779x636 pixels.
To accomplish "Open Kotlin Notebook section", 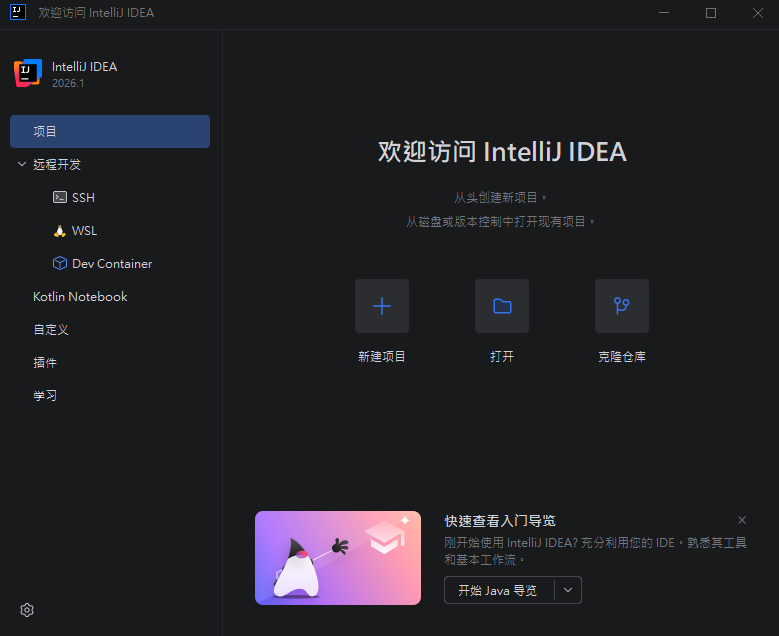I will pyautogui.click(x=80, y=297).
